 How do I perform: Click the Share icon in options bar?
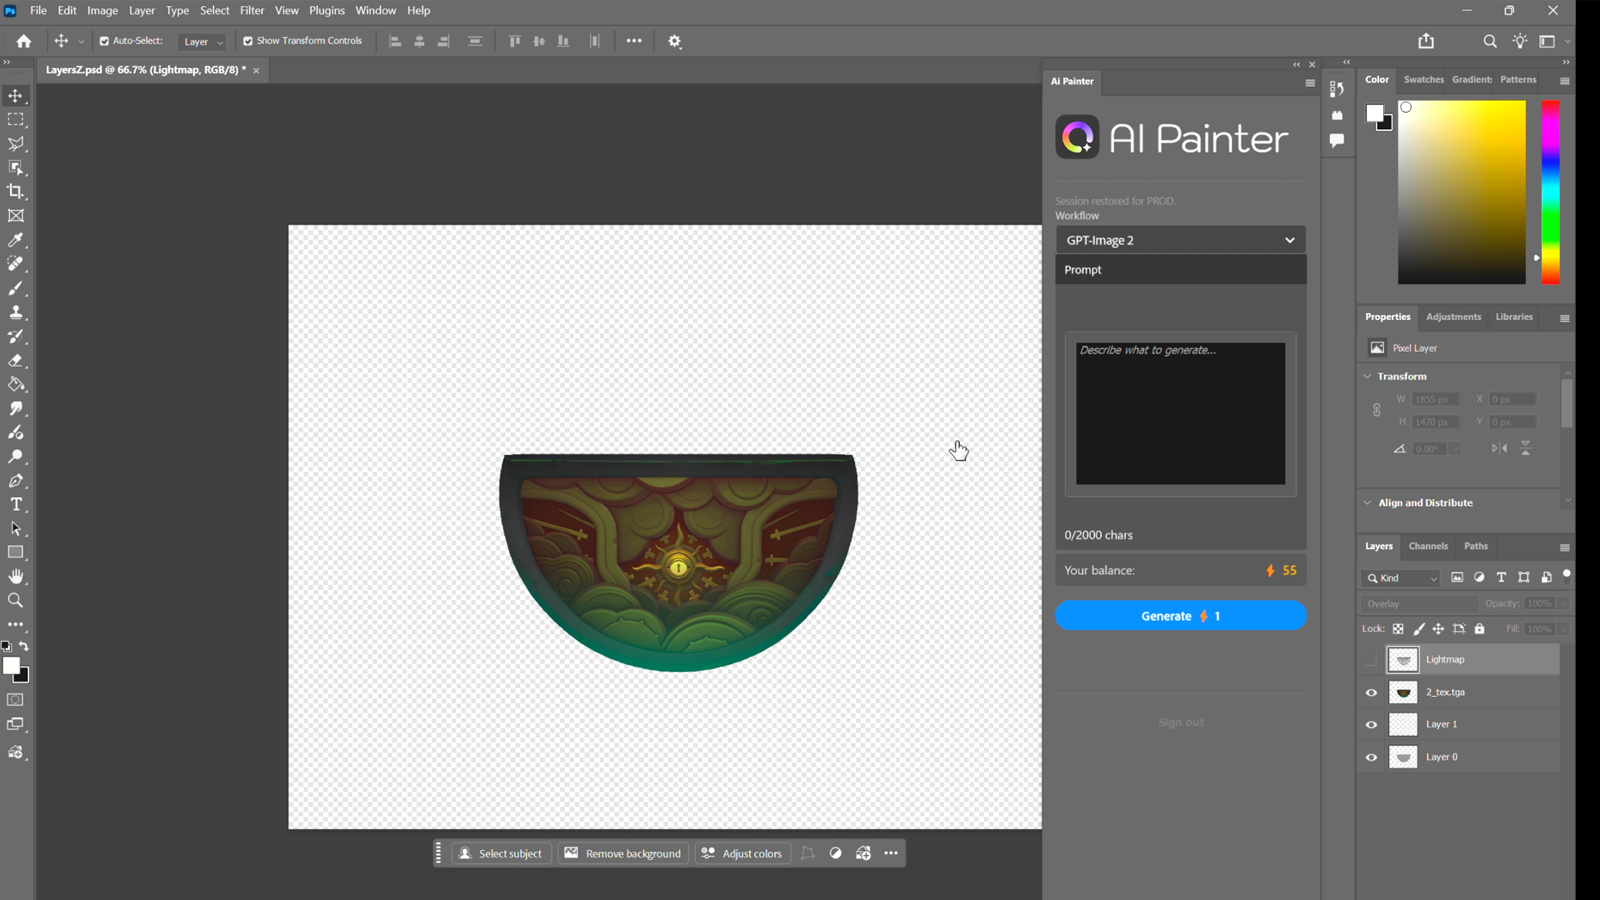point(1426,41)
